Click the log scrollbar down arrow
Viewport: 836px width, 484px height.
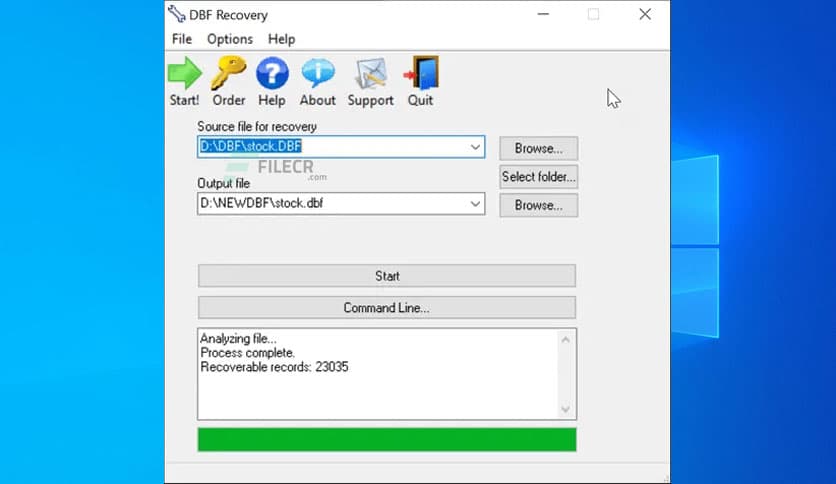pos(566,409)
